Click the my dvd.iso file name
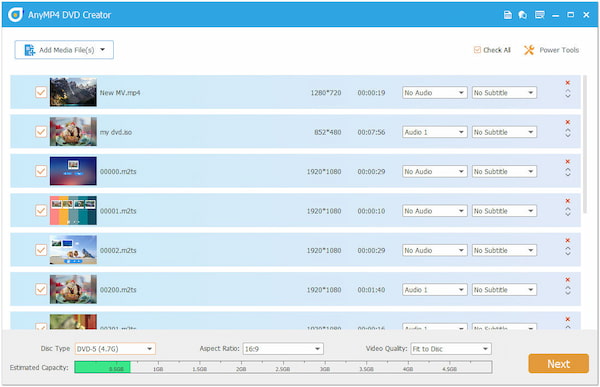Image resolution: width=600 pixels, height=387 pixels. click(x=116, y=132)
